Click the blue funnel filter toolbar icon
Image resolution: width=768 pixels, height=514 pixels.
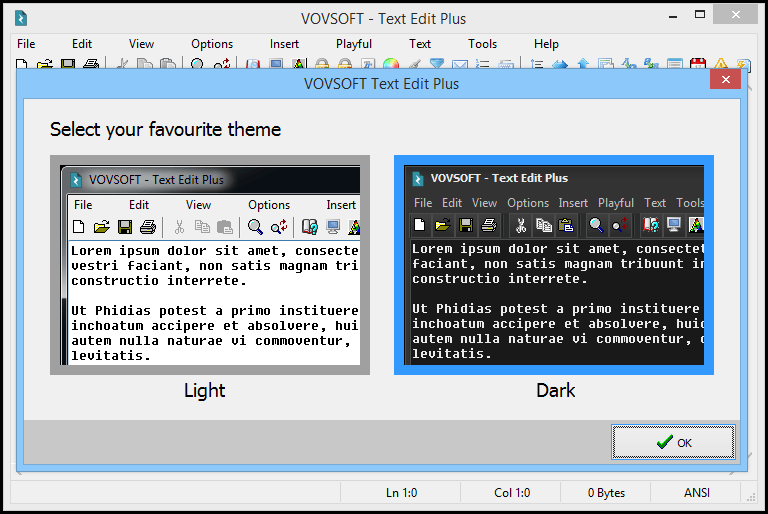point(437,64)
